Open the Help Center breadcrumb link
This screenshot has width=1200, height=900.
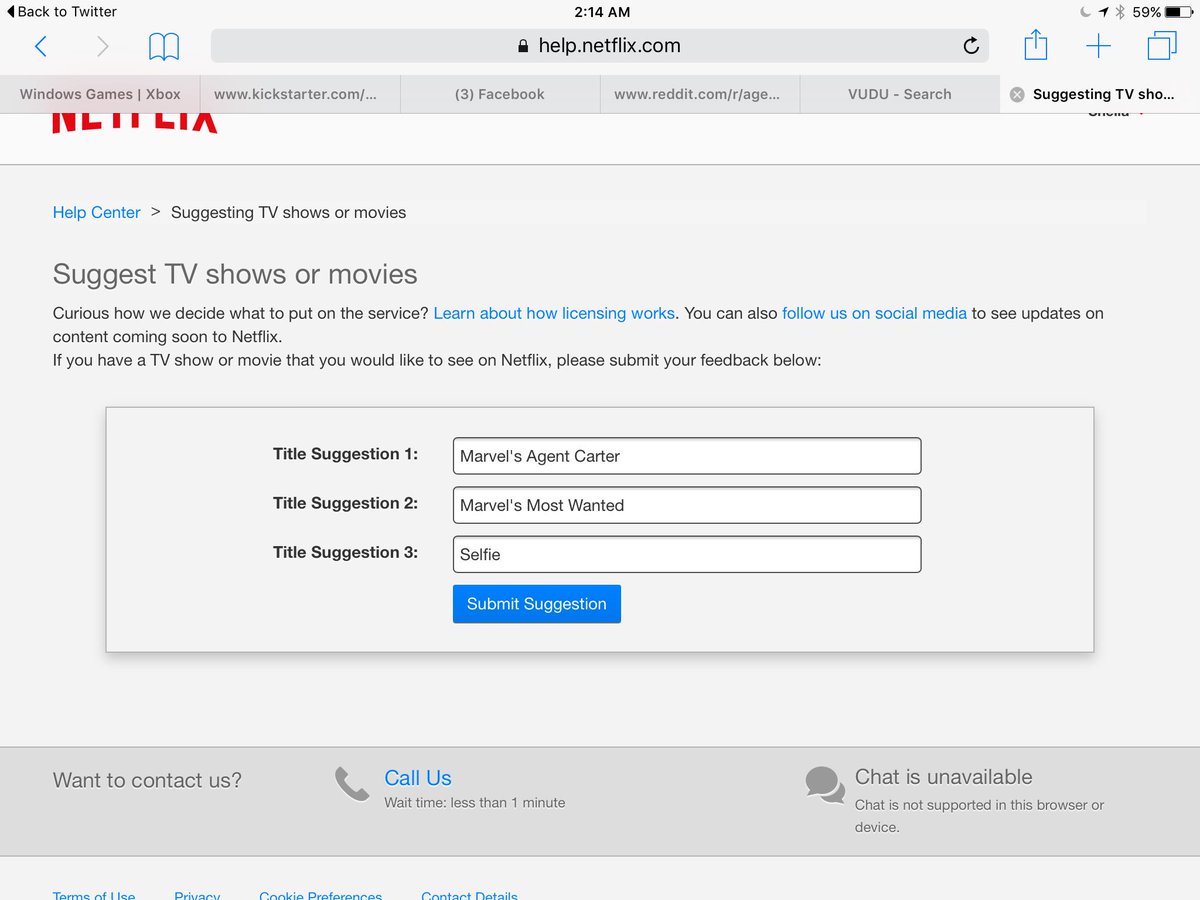point(96,212)
